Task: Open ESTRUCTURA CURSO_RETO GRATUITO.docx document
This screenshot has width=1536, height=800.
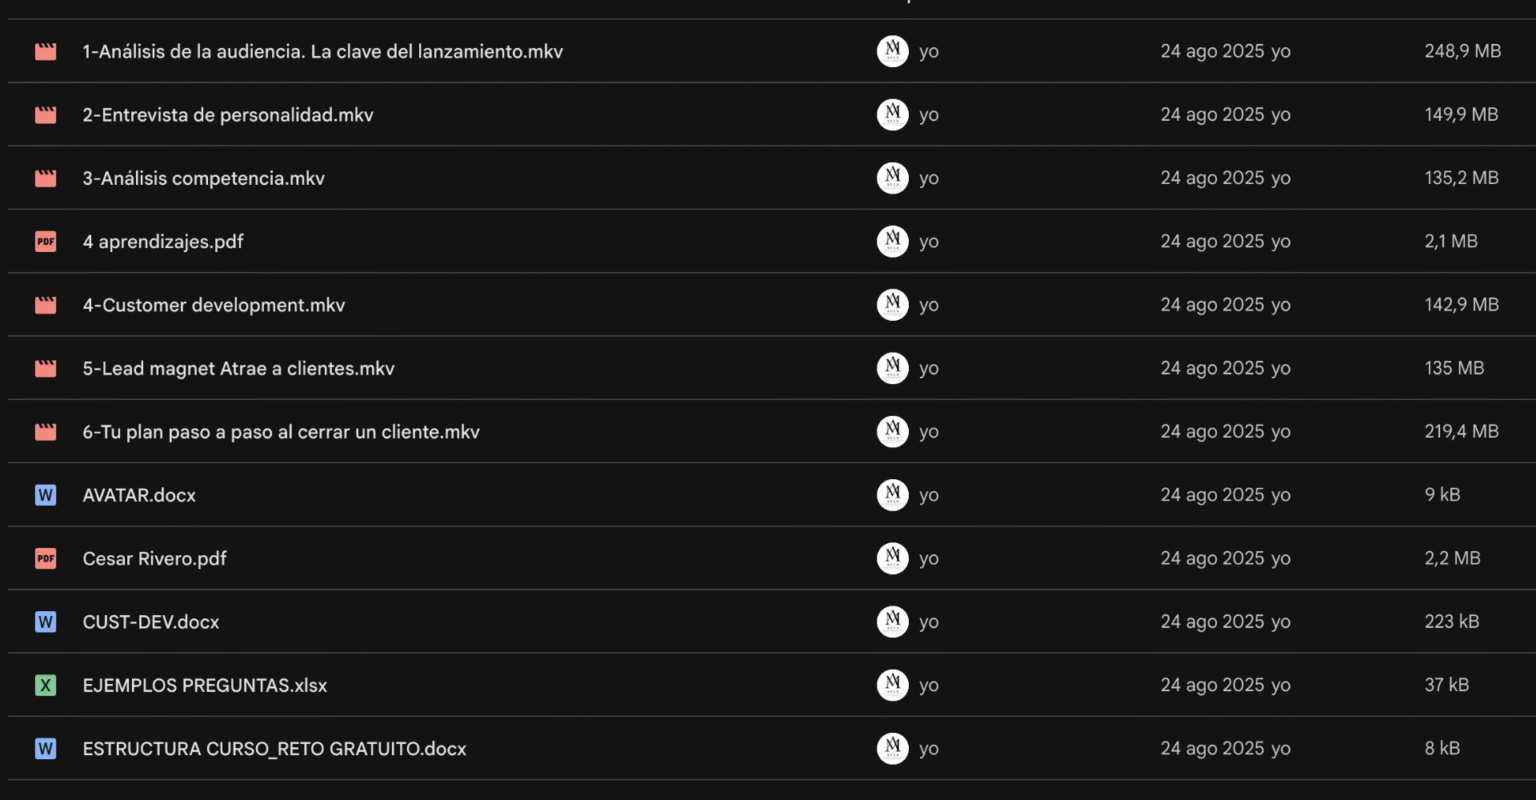Action: coord(274,748)
